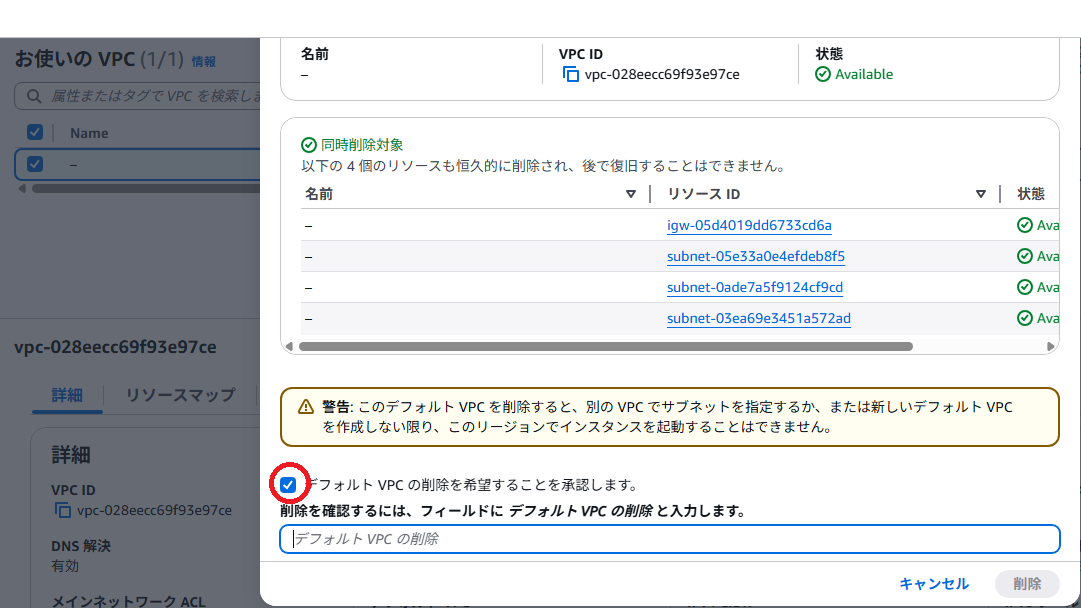Click the Name column header in VPC list

[89, 133]
